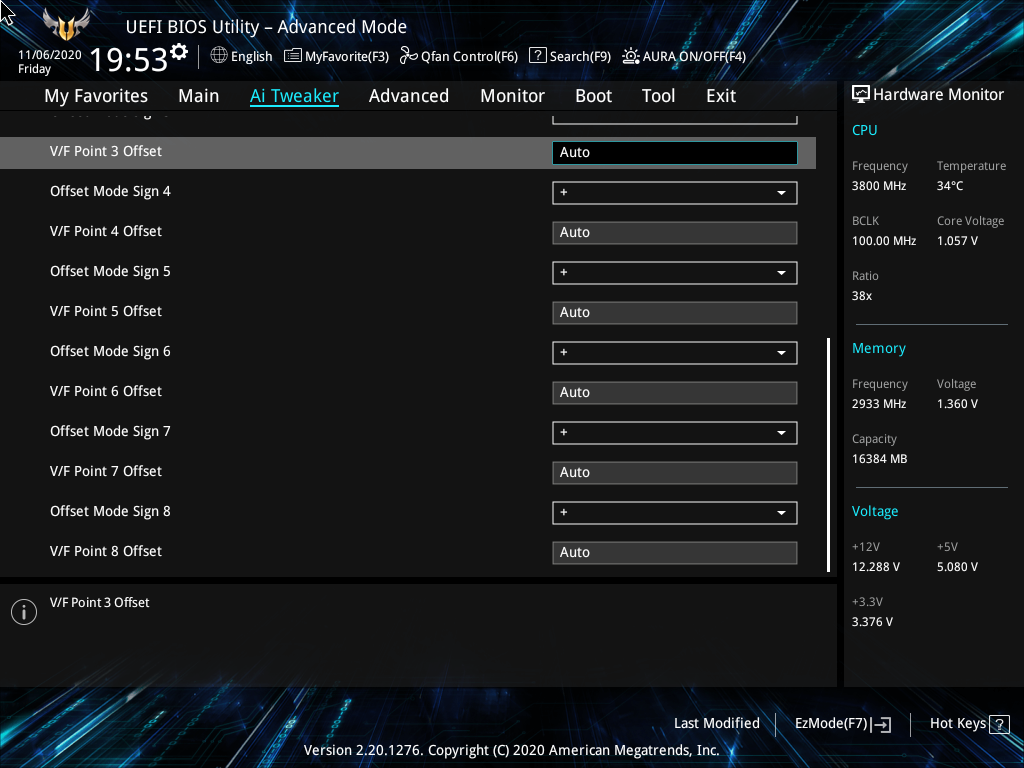Click the AURA light bulb icon
This screenshot has width=1024, height=768.
click(630, 56)
